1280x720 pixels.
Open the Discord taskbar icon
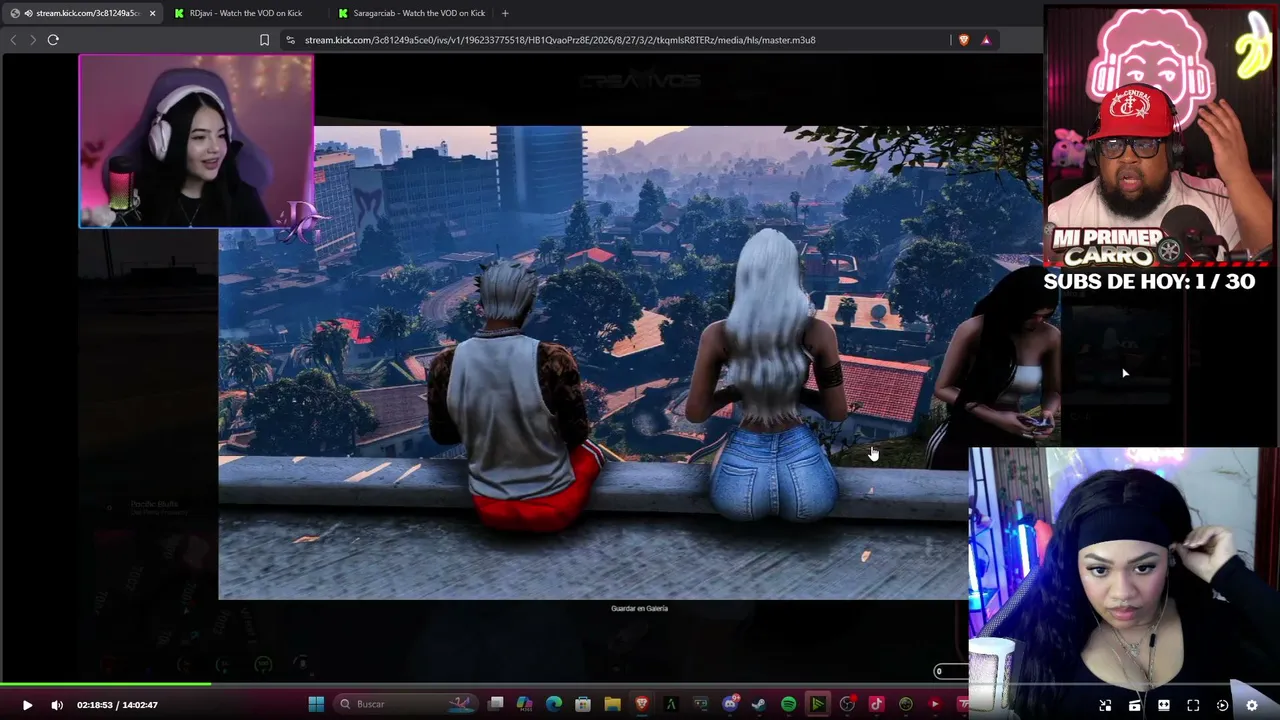(730, 704)
